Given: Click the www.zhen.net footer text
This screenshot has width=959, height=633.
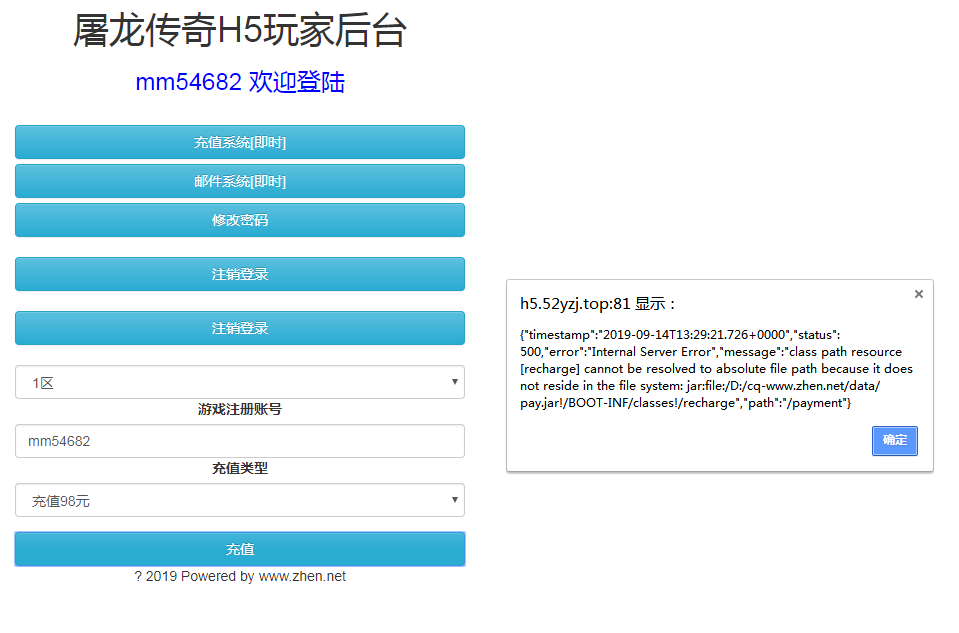Looking at the screenshot, I should coord(302,577).
